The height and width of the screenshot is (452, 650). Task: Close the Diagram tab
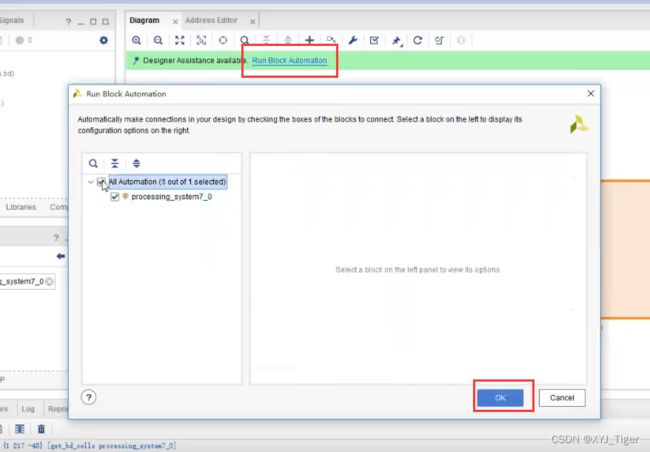pos(175,22)
